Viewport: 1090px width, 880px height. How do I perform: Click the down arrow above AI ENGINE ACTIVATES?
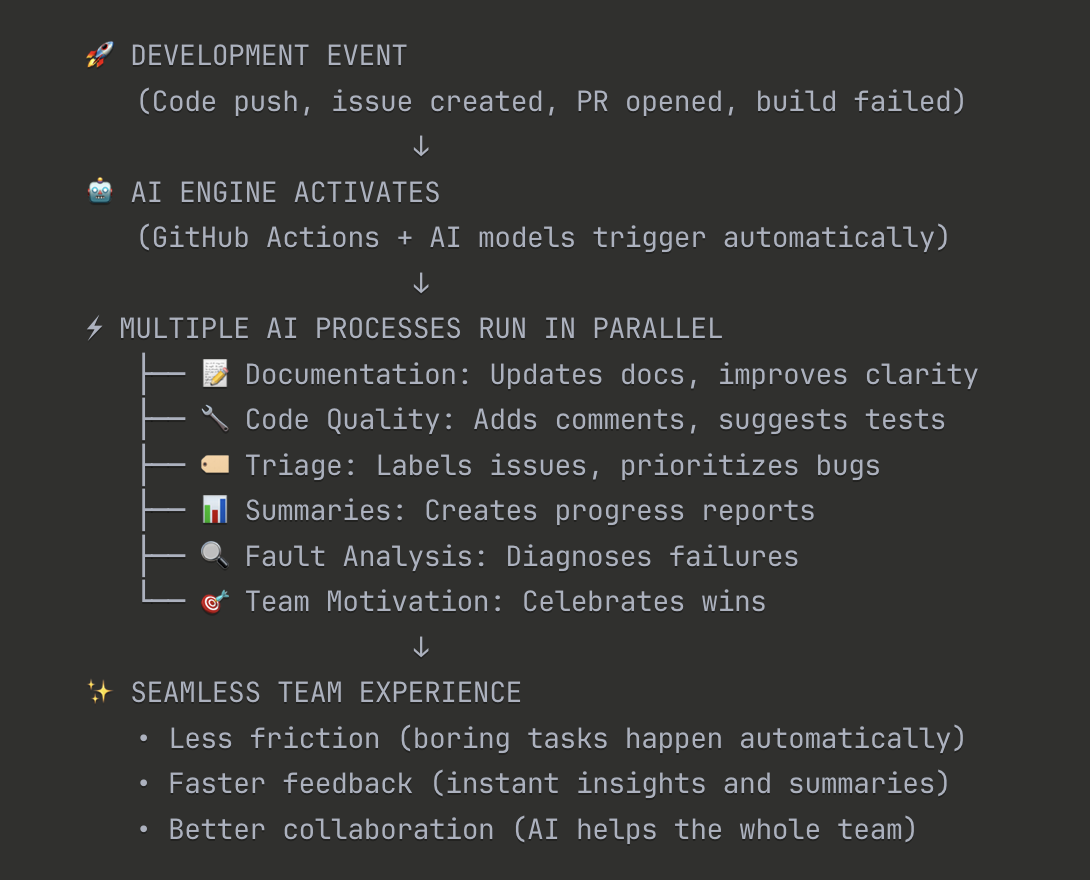[x=421, y=147]
